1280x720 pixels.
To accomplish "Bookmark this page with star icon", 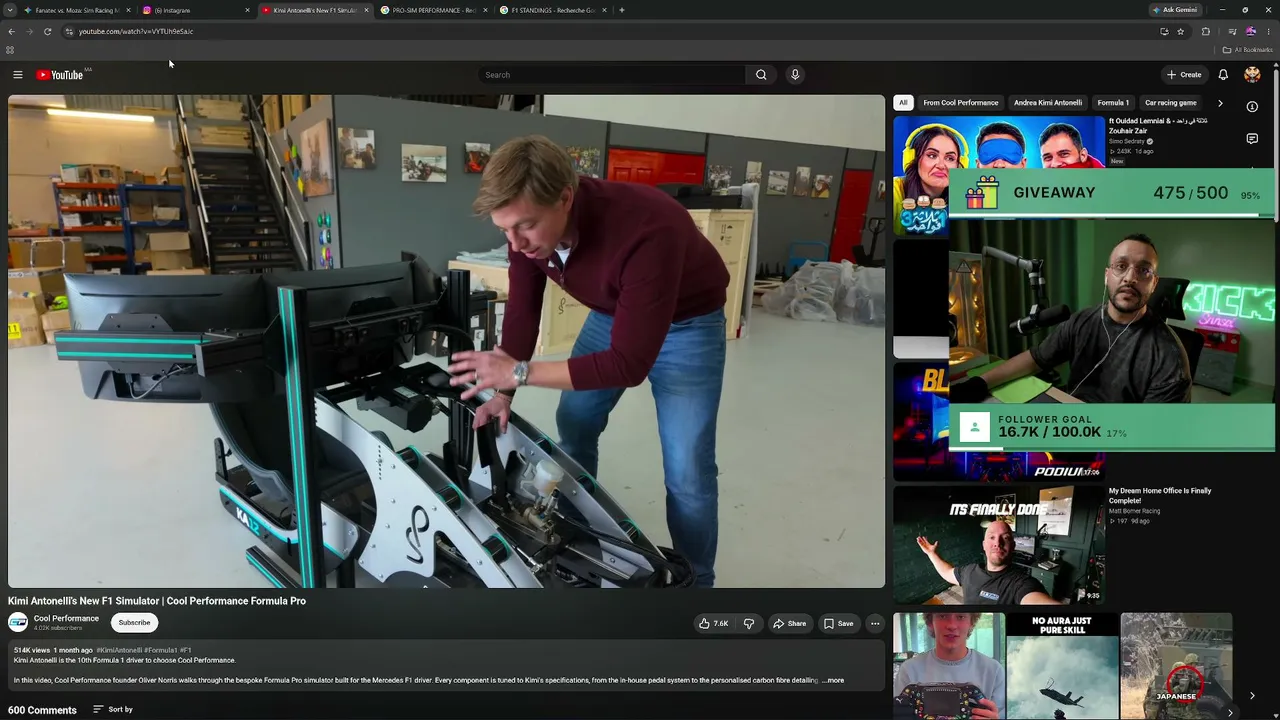I will 1181,31.
